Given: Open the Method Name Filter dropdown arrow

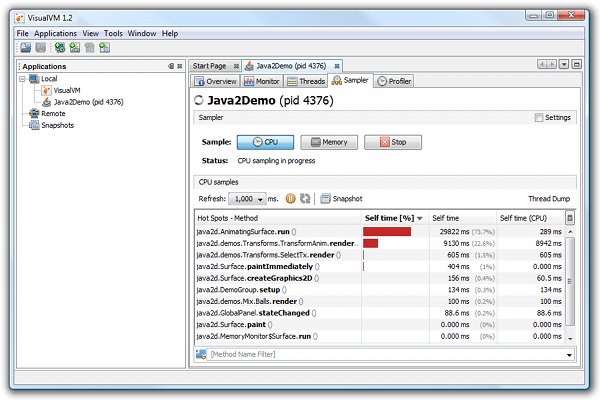Looking at the screenshot, I should coord(569,355).
